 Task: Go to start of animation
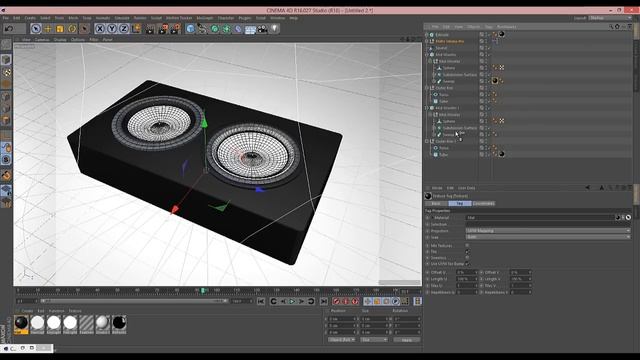(261, 301)
